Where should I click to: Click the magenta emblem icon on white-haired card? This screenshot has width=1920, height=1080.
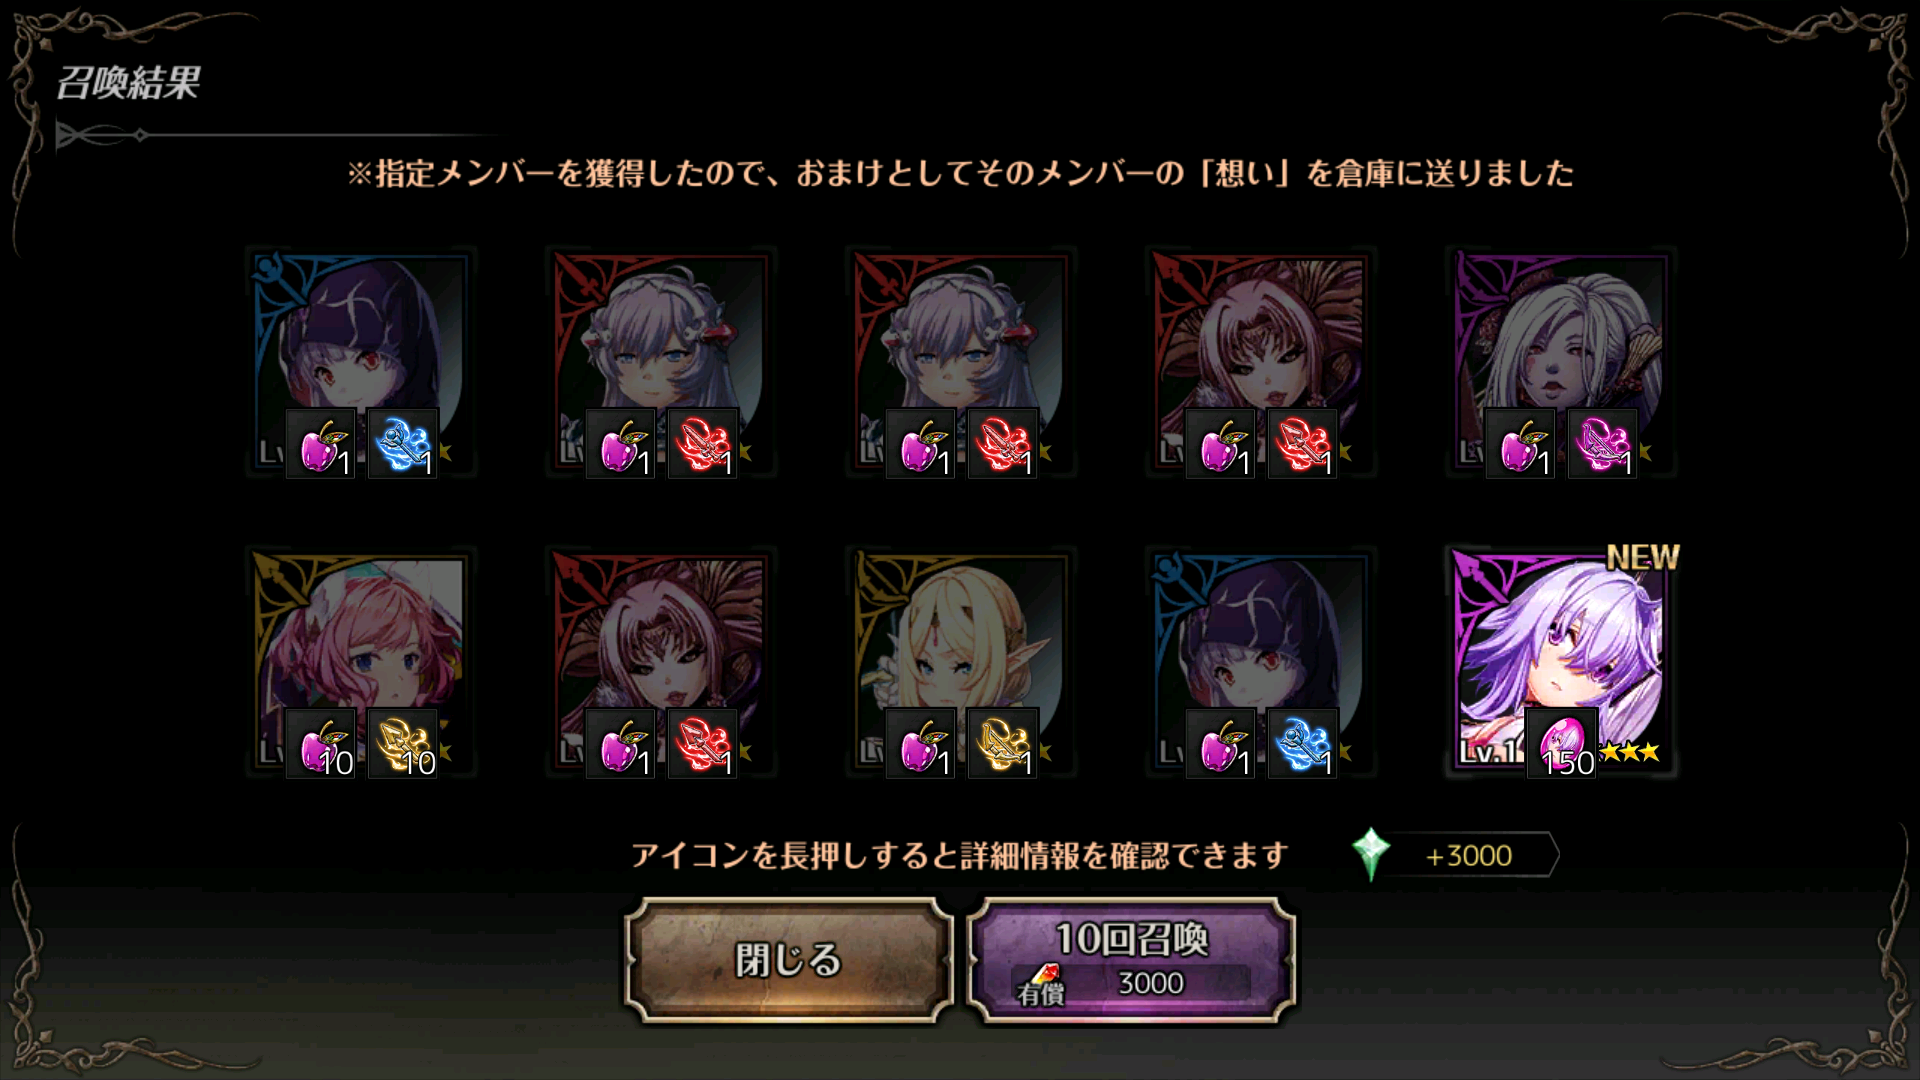[1603, 443]
